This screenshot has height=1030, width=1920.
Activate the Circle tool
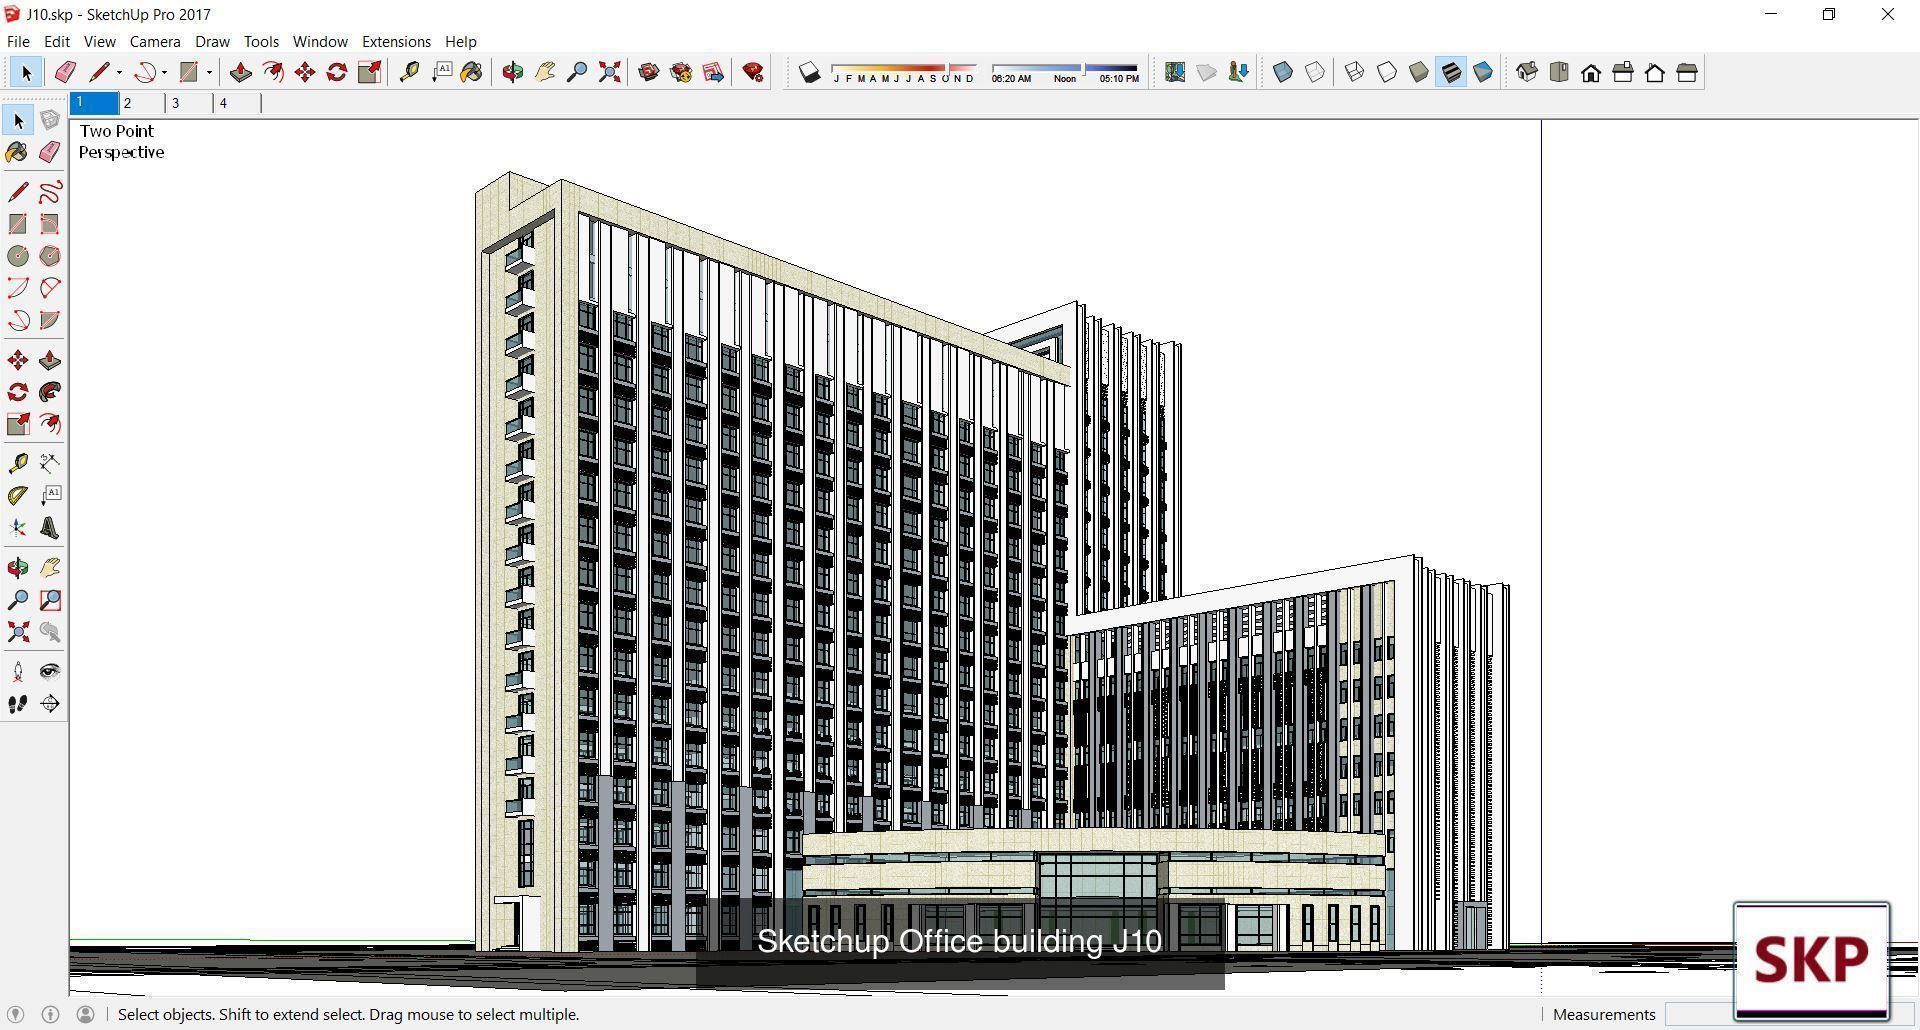coord(18,256)
